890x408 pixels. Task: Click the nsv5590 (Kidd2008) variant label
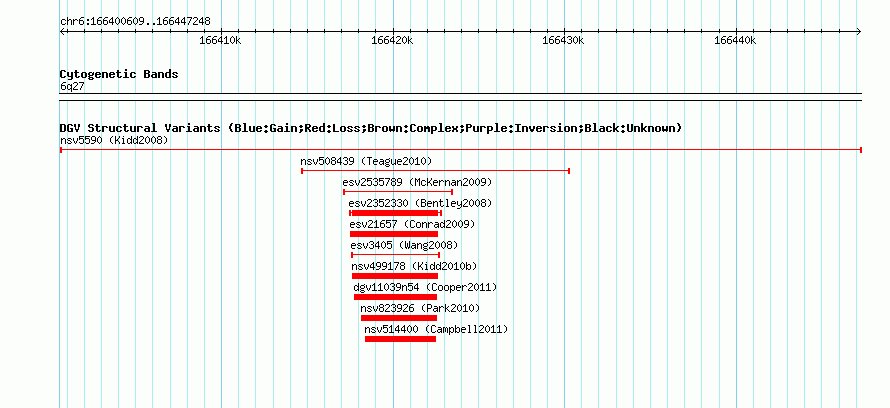114,140
